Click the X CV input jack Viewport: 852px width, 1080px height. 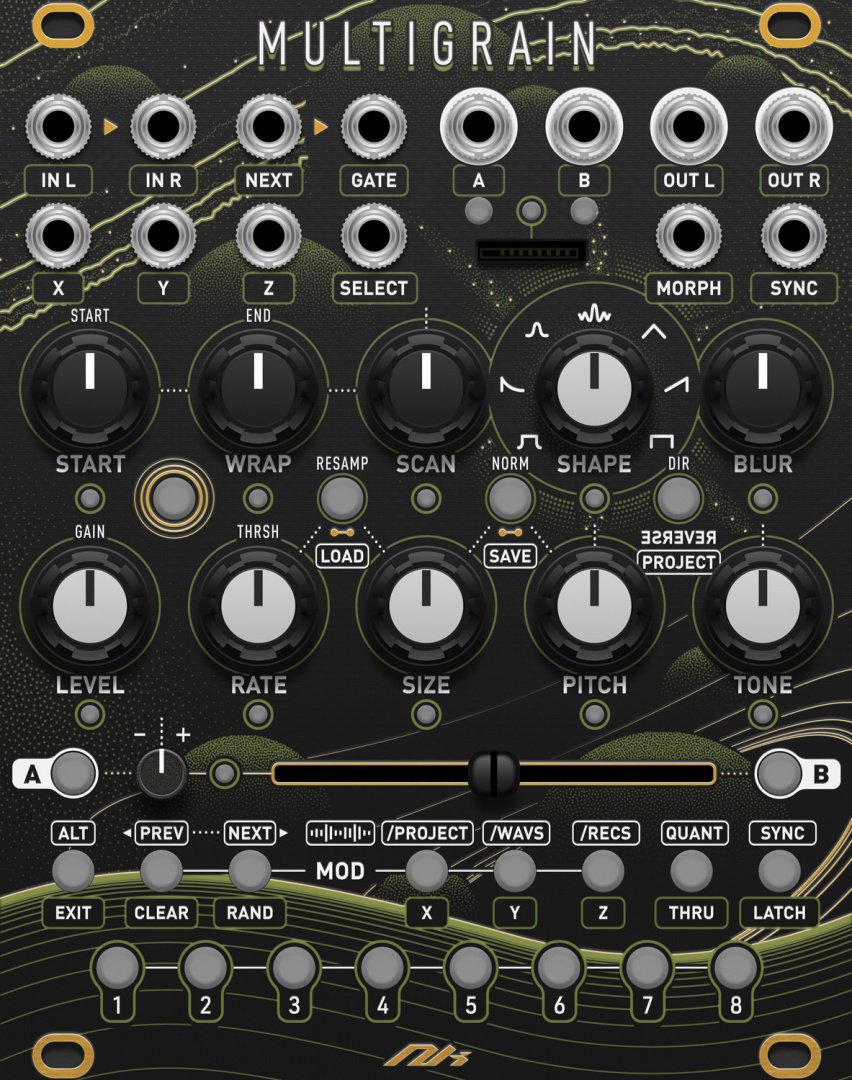pos(59,236)
